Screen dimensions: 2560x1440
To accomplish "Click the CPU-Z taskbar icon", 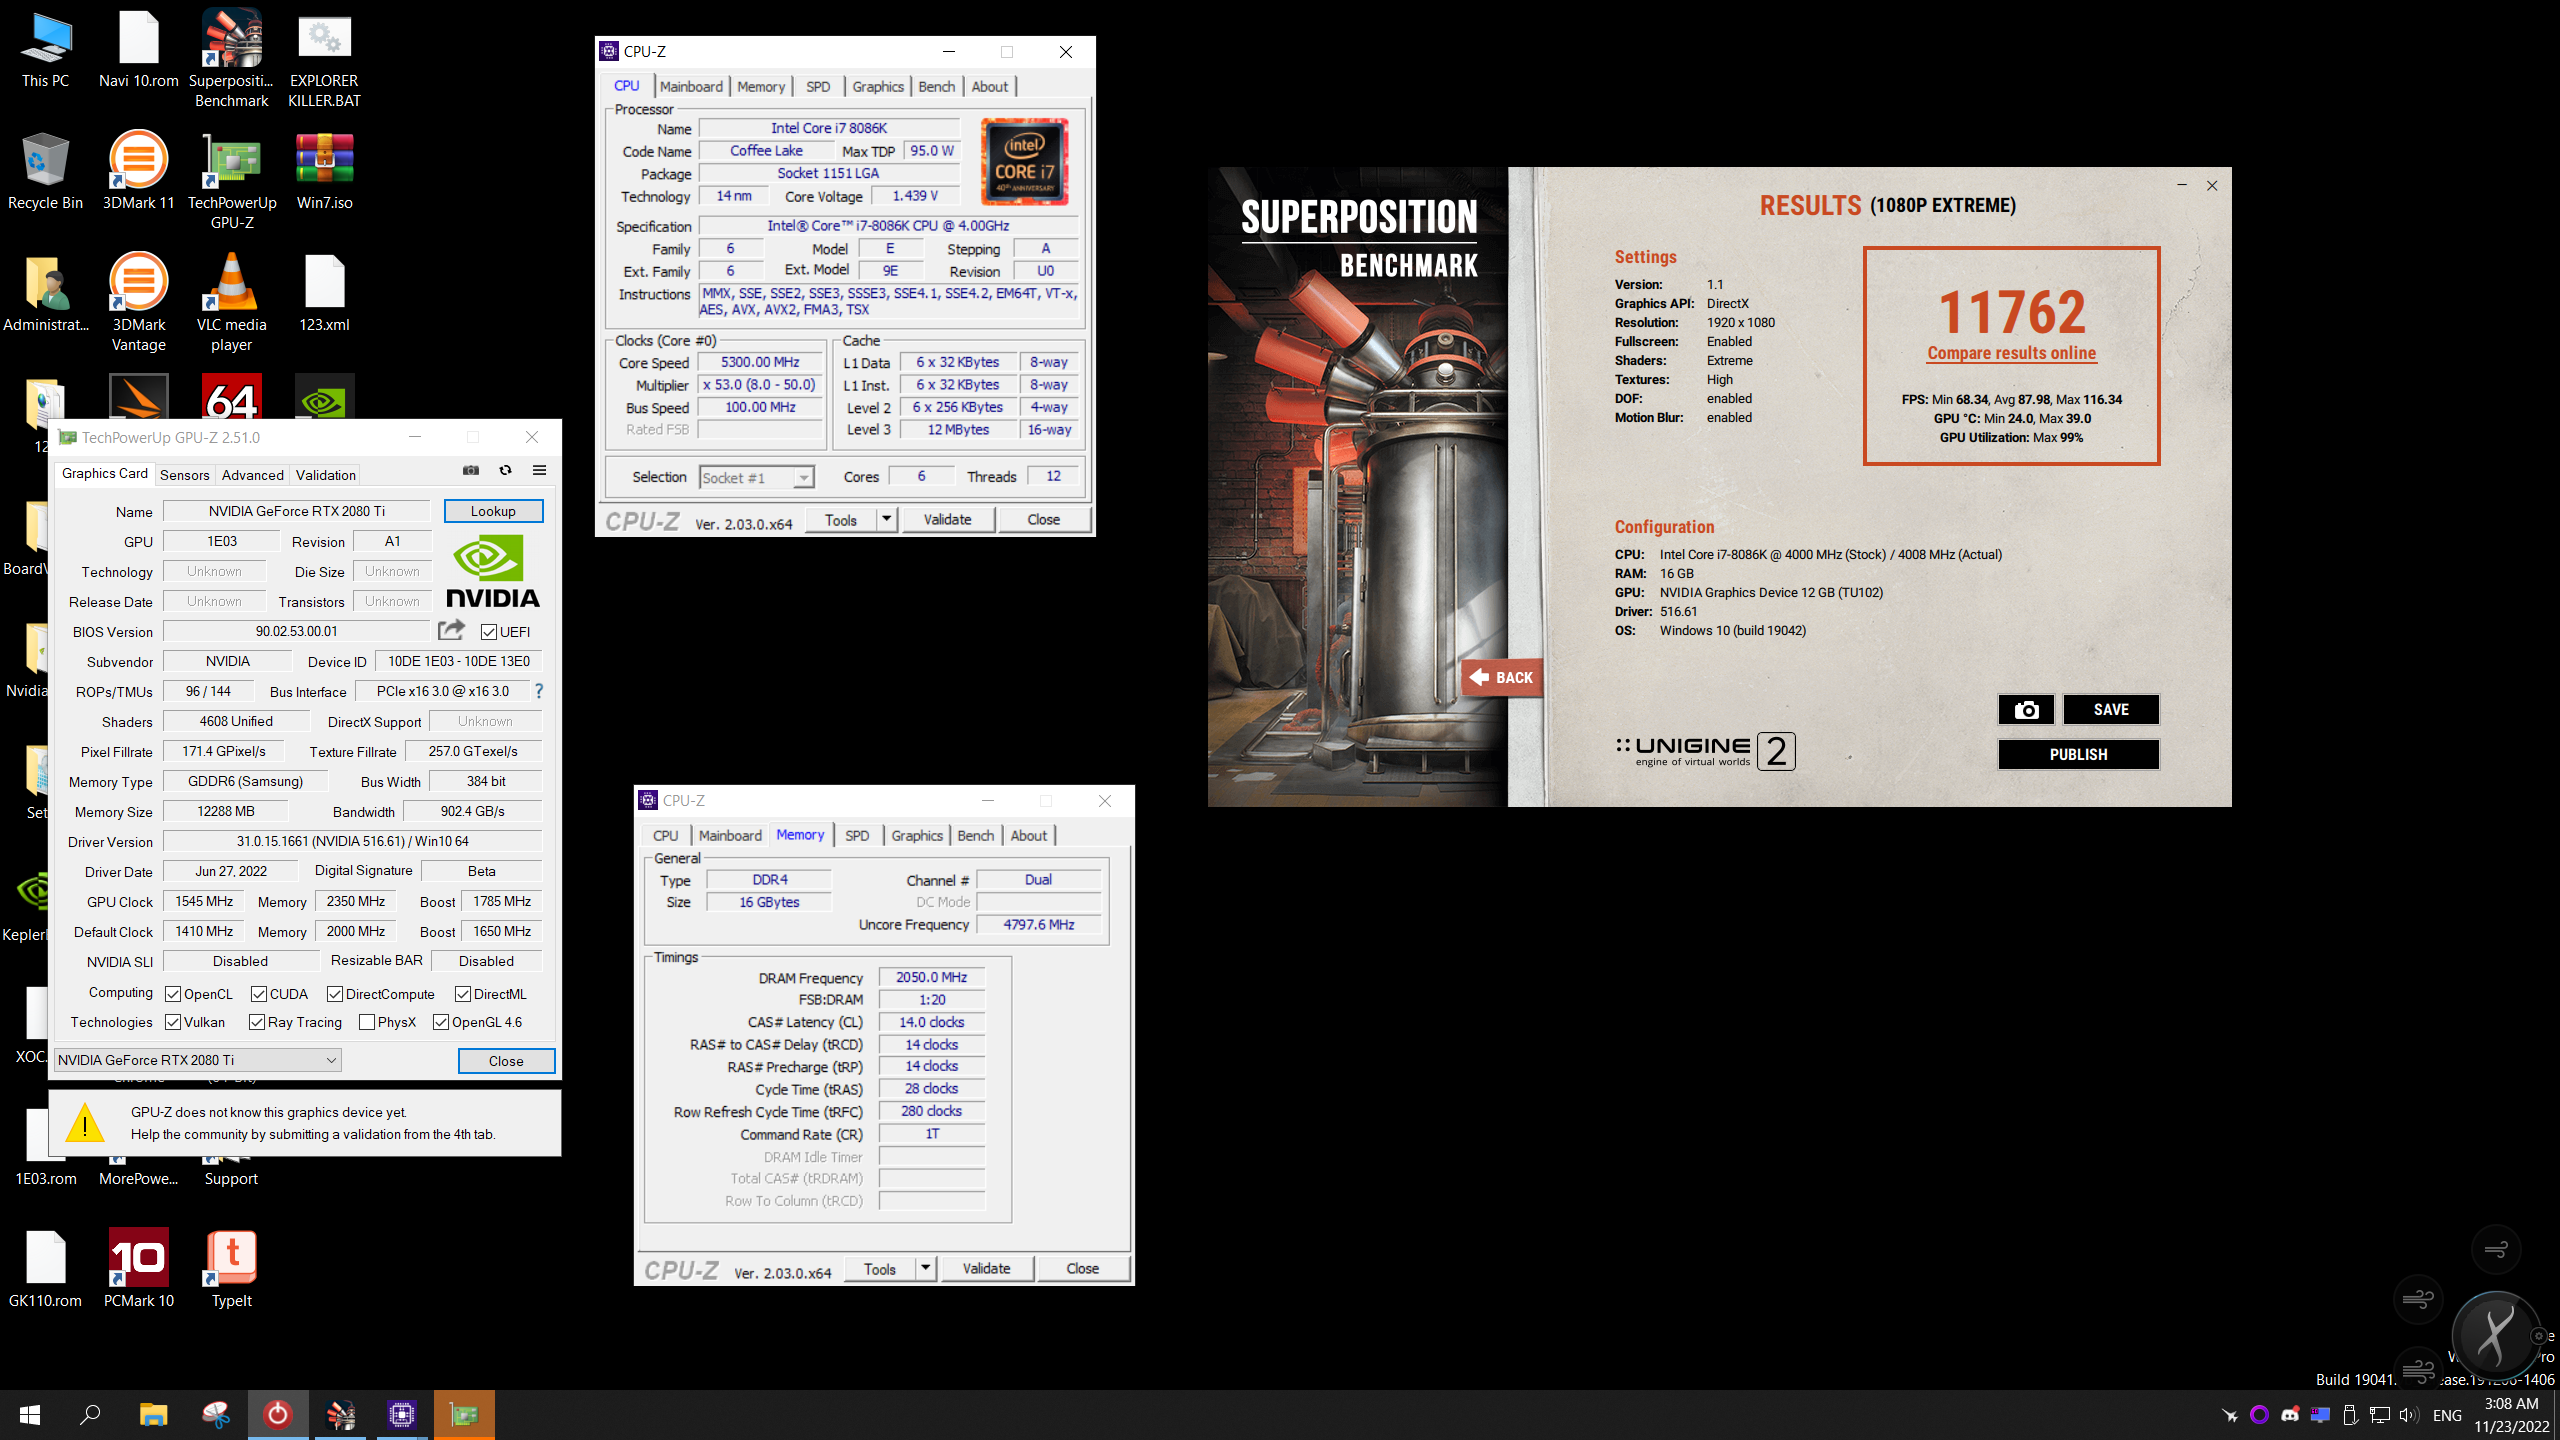I will (402, 1415).
